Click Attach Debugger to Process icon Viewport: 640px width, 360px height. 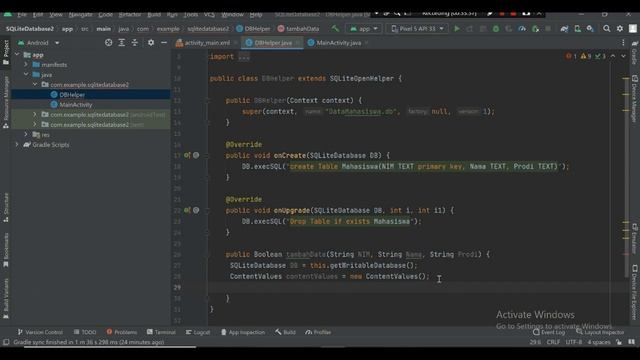point(535,29)
